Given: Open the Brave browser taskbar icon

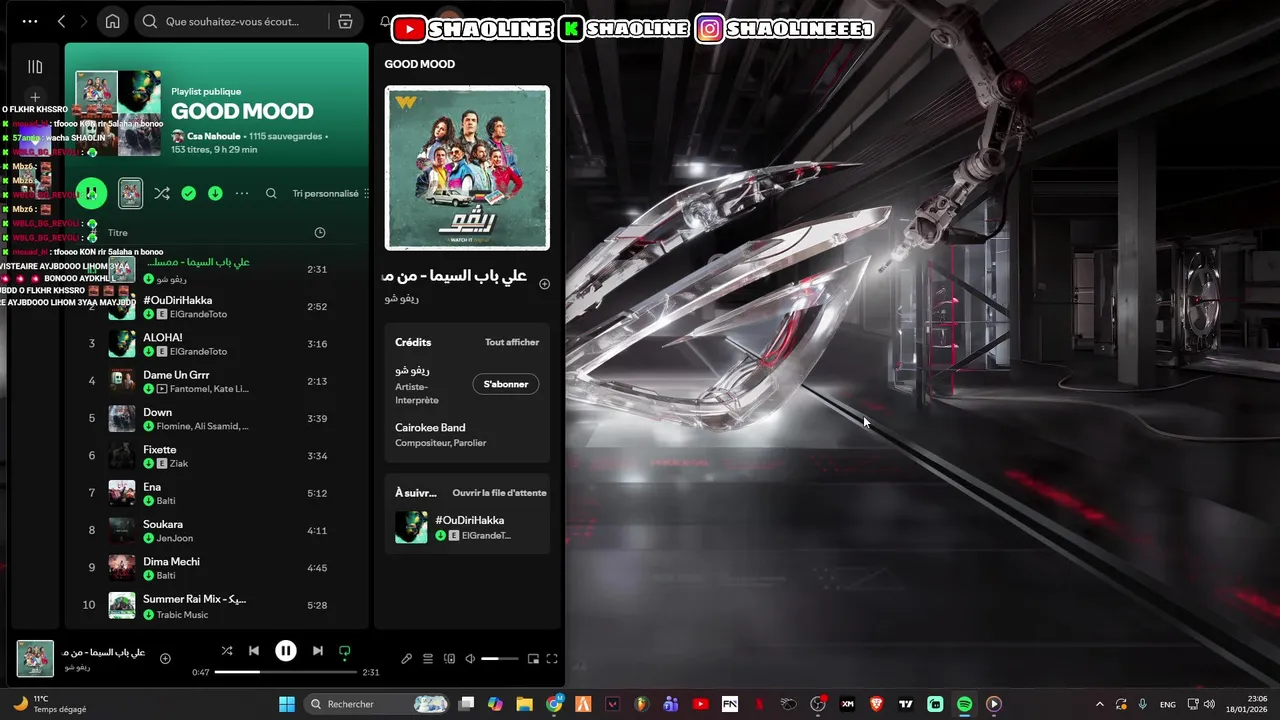Looking at the screenshot, I should (x=877, y=704).
